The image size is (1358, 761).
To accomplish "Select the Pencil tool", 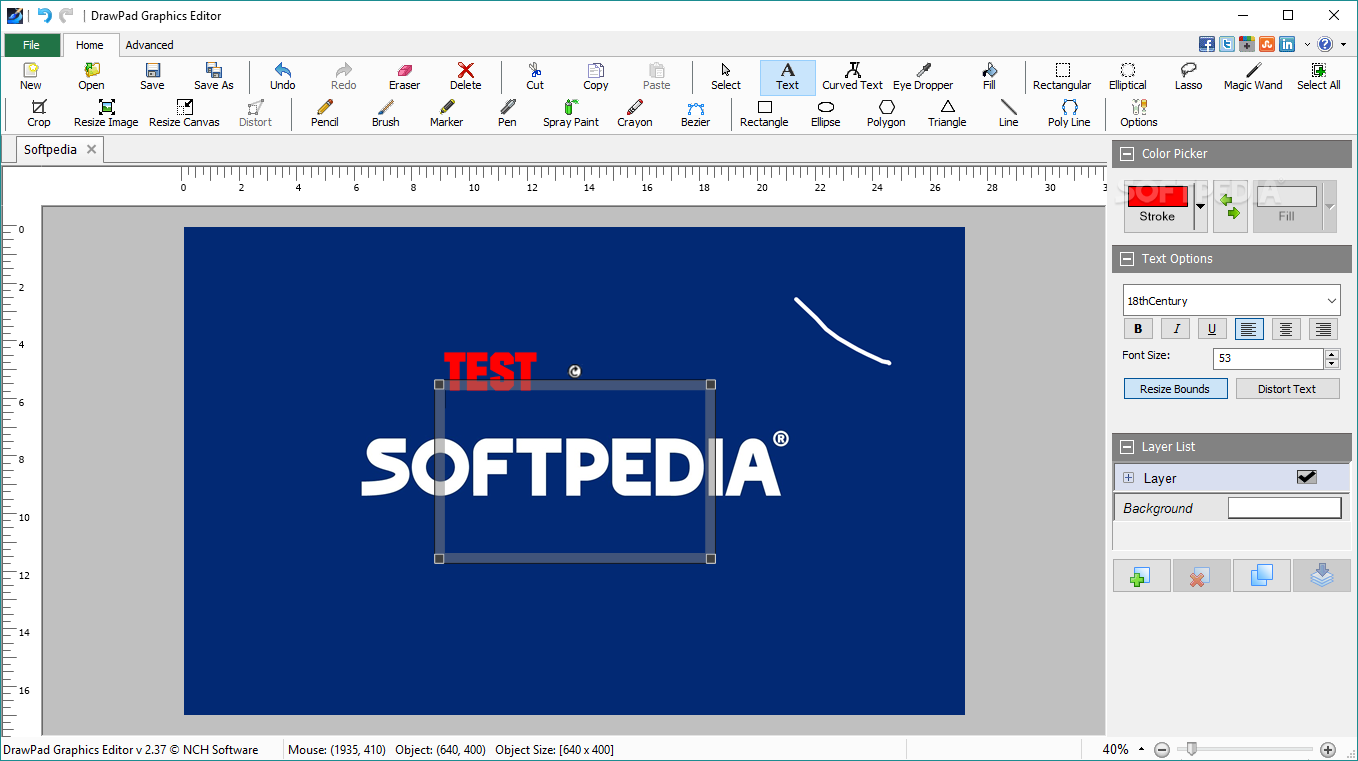I will [x=324, y=113].
